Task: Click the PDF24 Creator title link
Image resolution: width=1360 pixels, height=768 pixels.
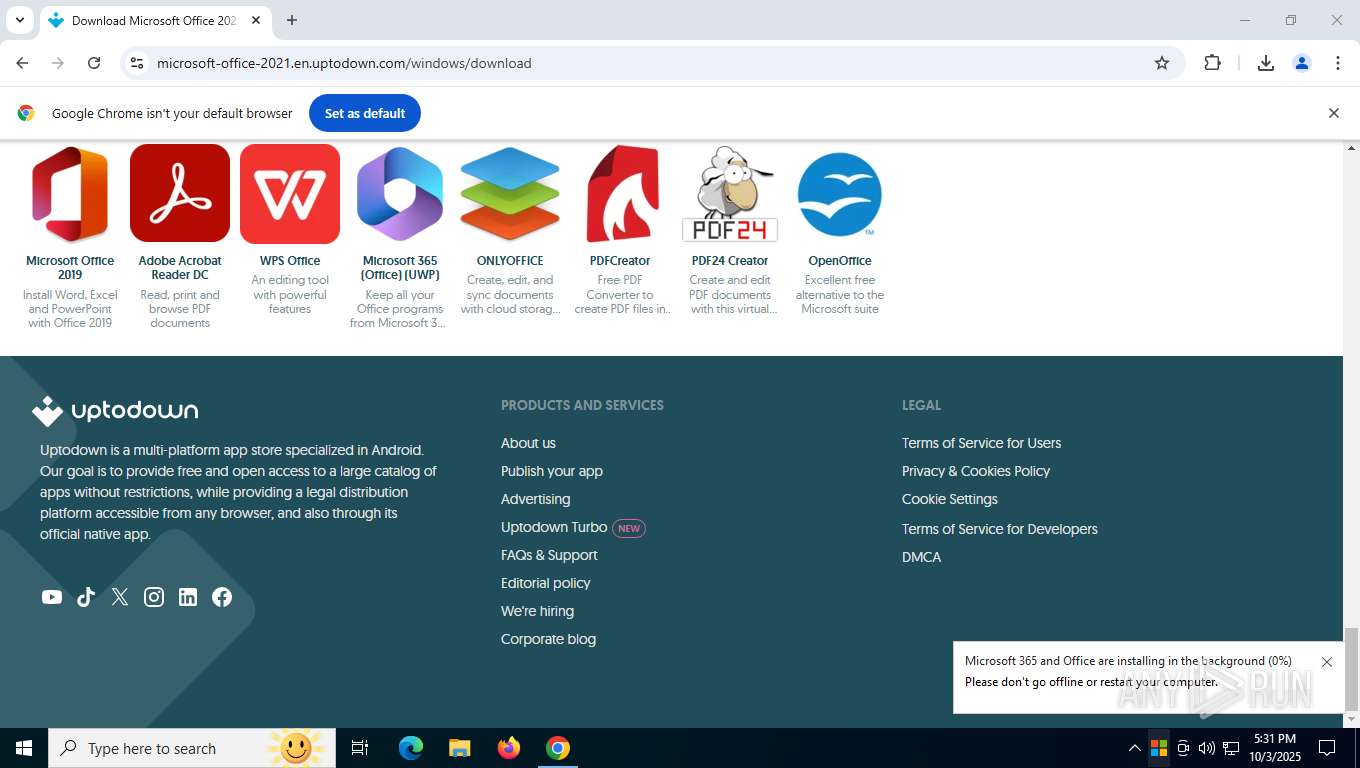Action: [x=730, y=261]
